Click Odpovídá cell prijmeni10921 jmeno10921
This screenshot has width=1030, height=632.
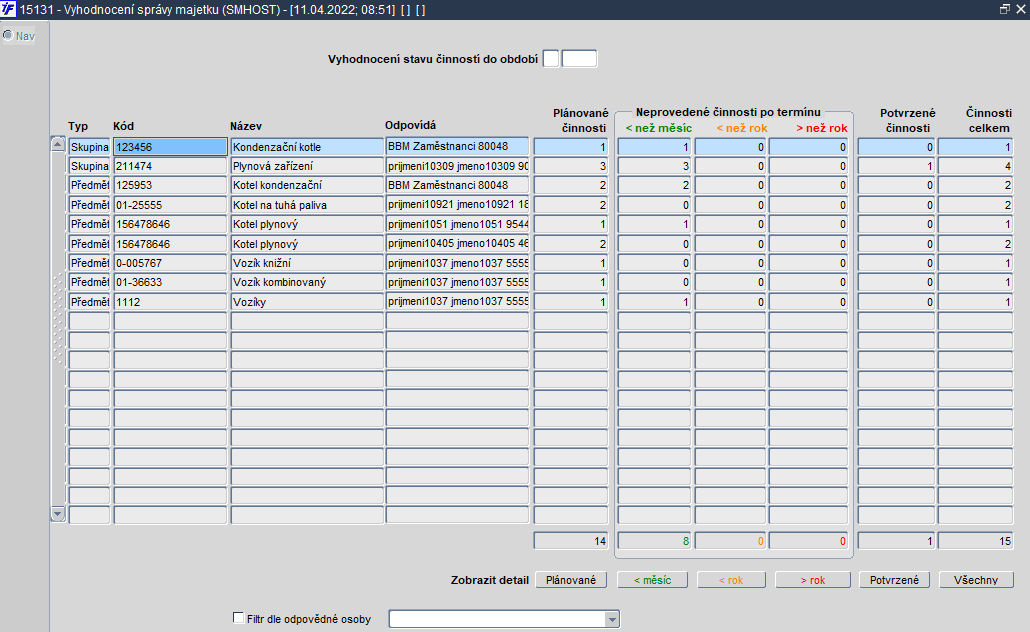(457, 205)
